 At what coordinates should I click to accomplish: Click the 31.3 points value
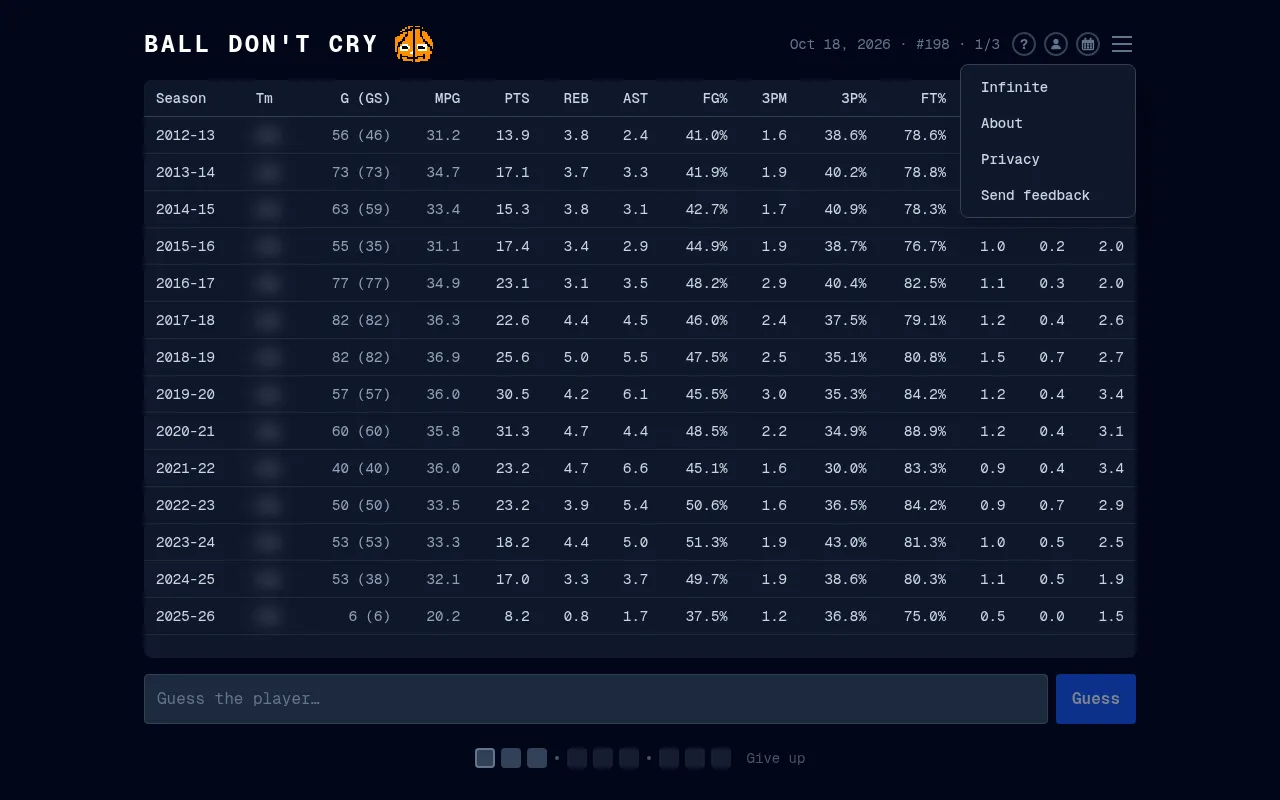[513, 431]
